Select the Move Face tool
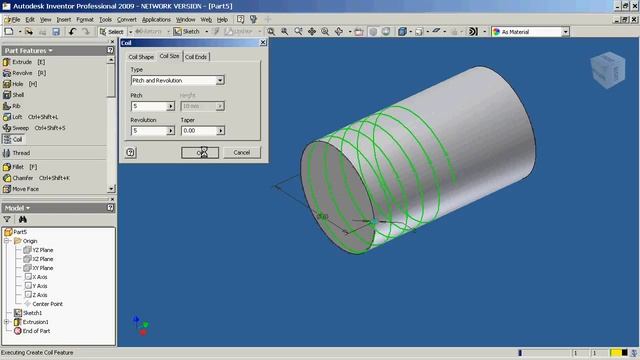This screenshot has width=640, height=360. [21, 189]
